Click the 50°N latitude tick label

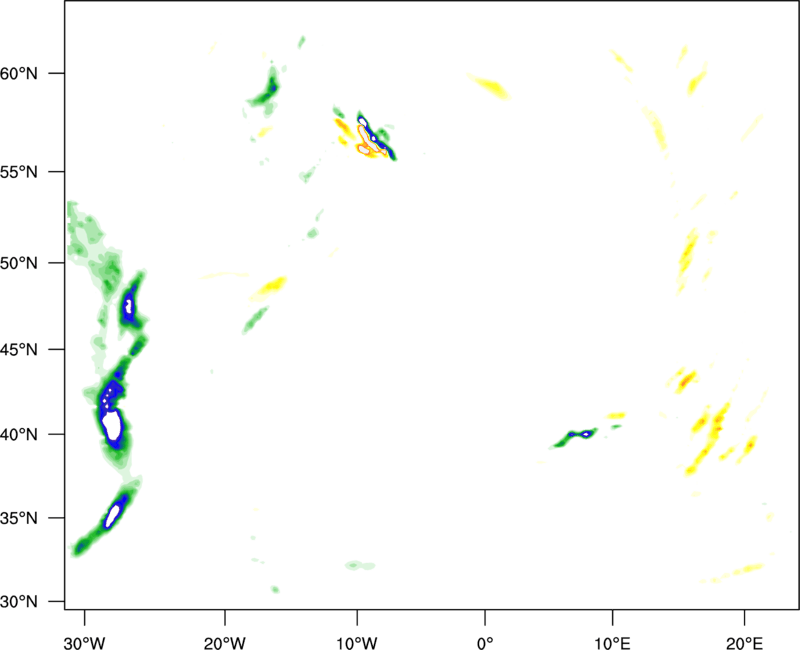pyautogui.click(x=19, y=263)
